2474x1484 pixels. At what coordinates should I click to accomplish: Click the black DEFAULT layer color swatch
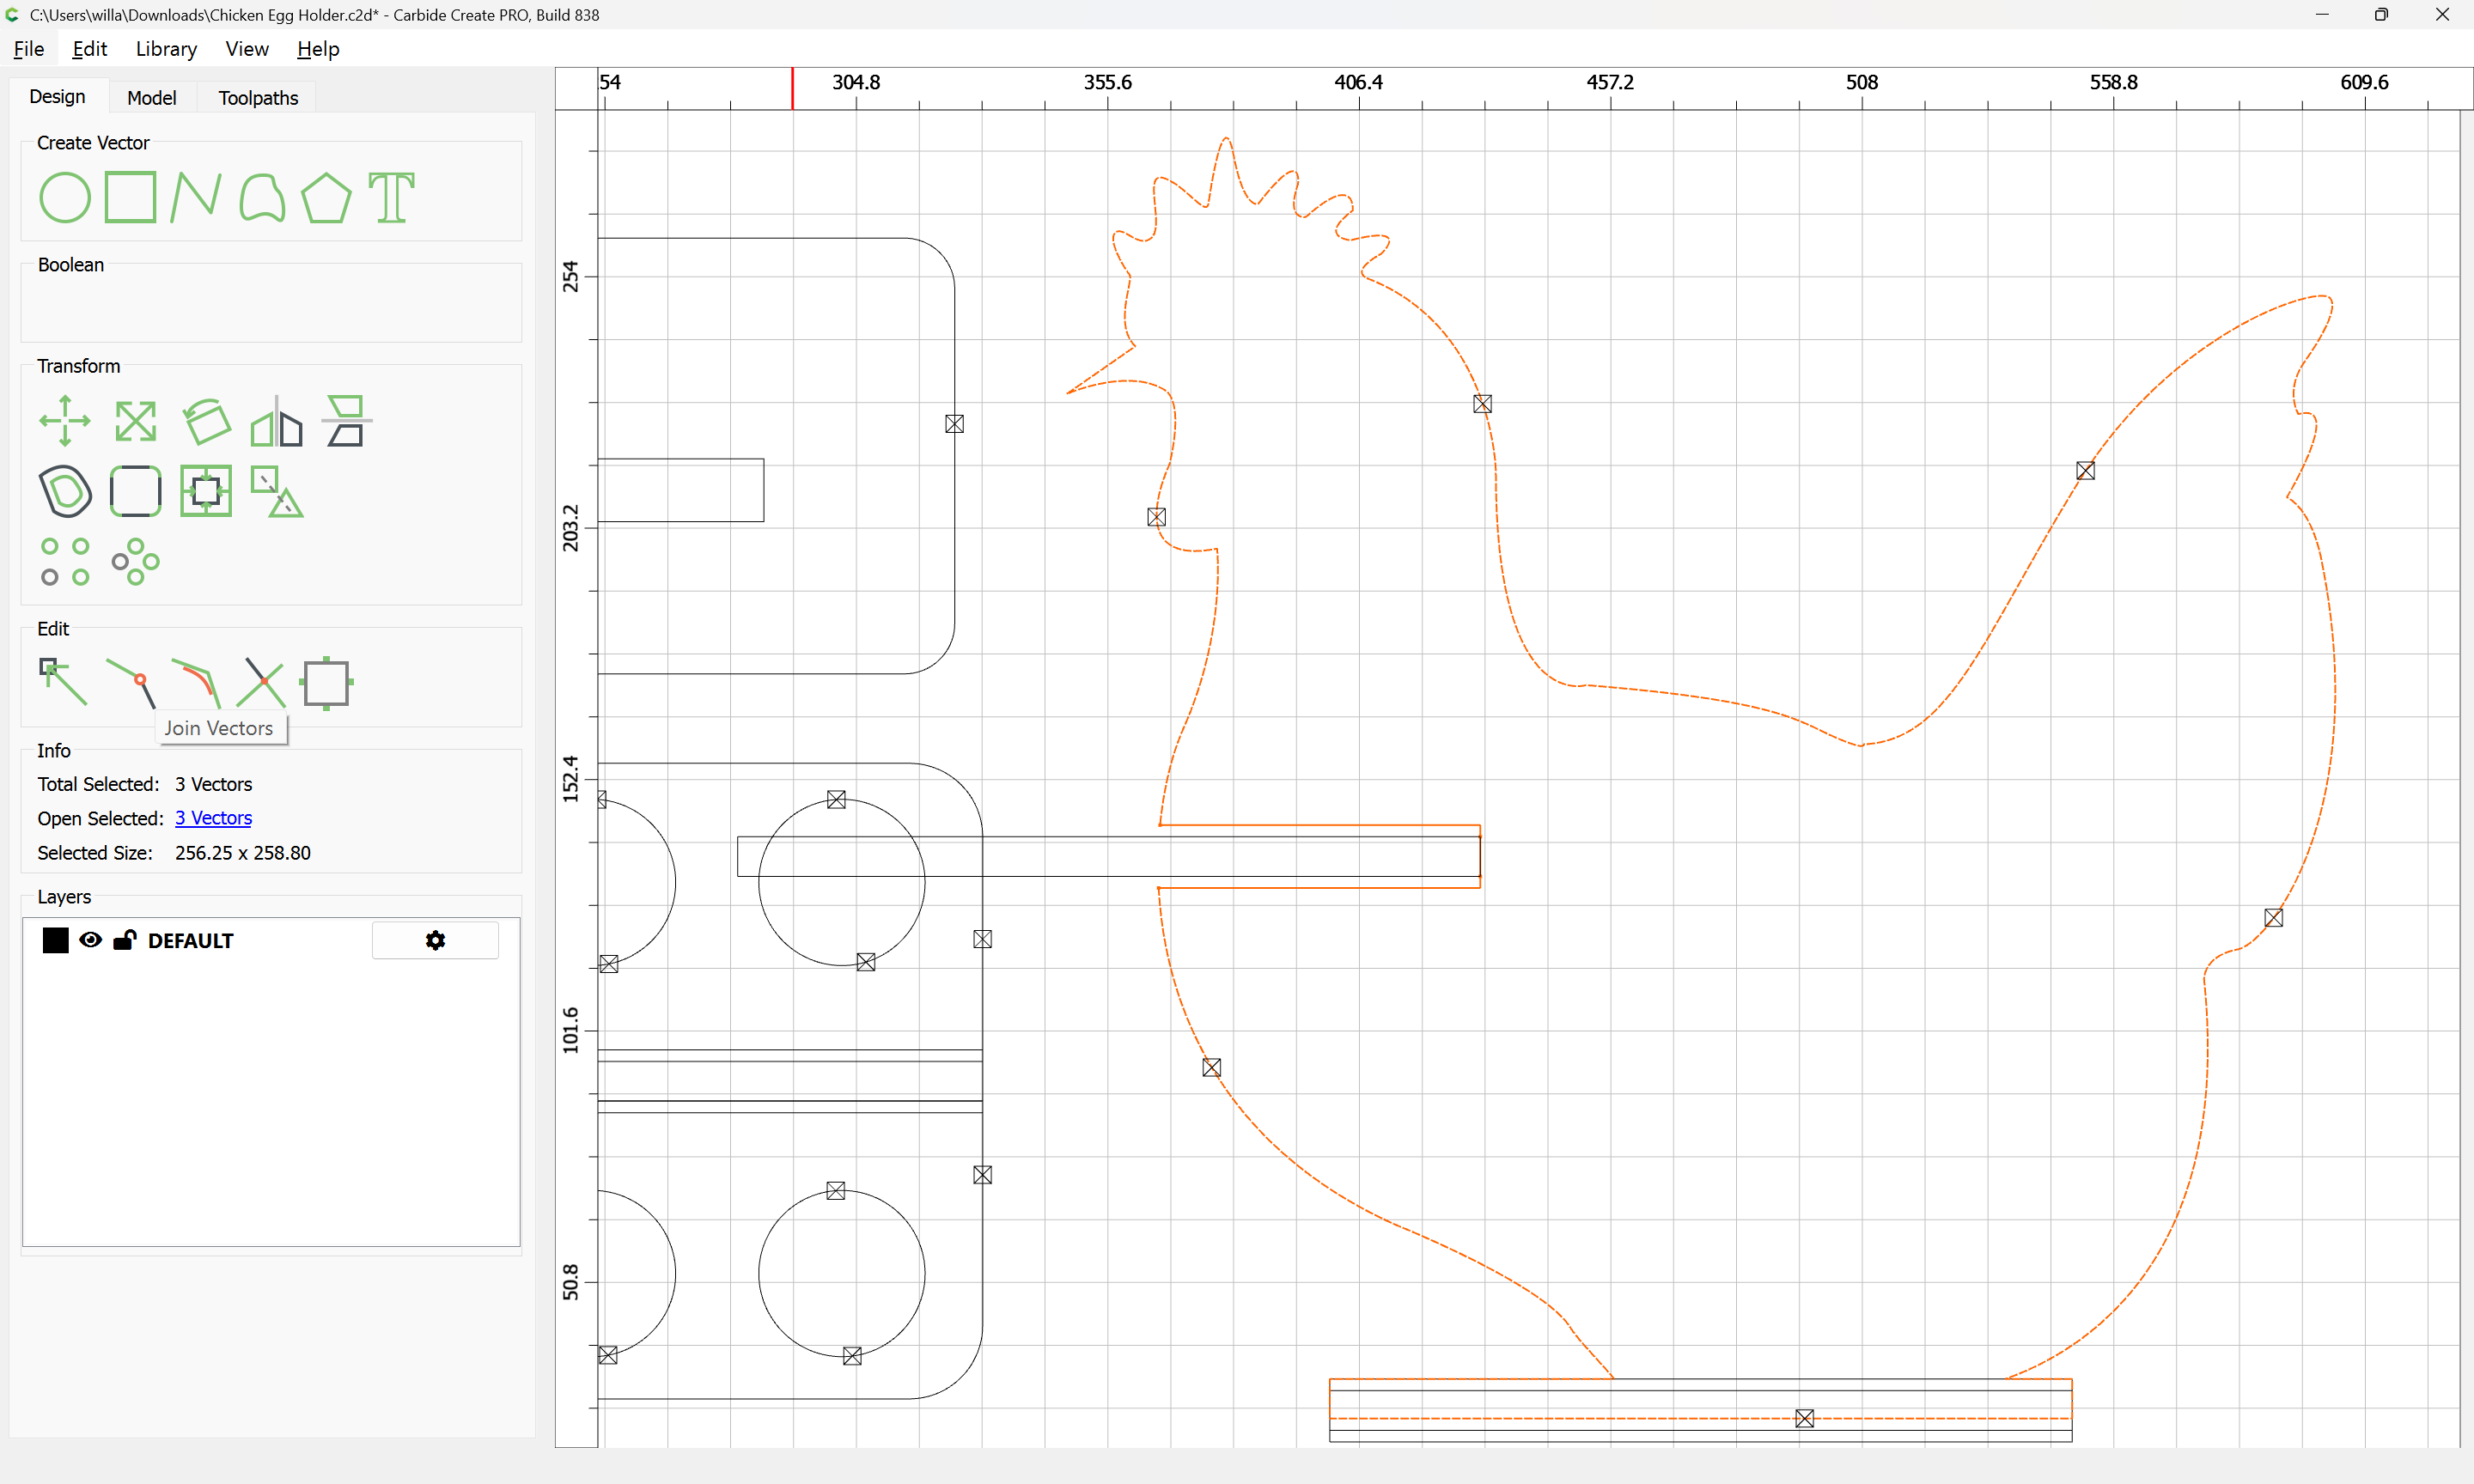[56, 940]
